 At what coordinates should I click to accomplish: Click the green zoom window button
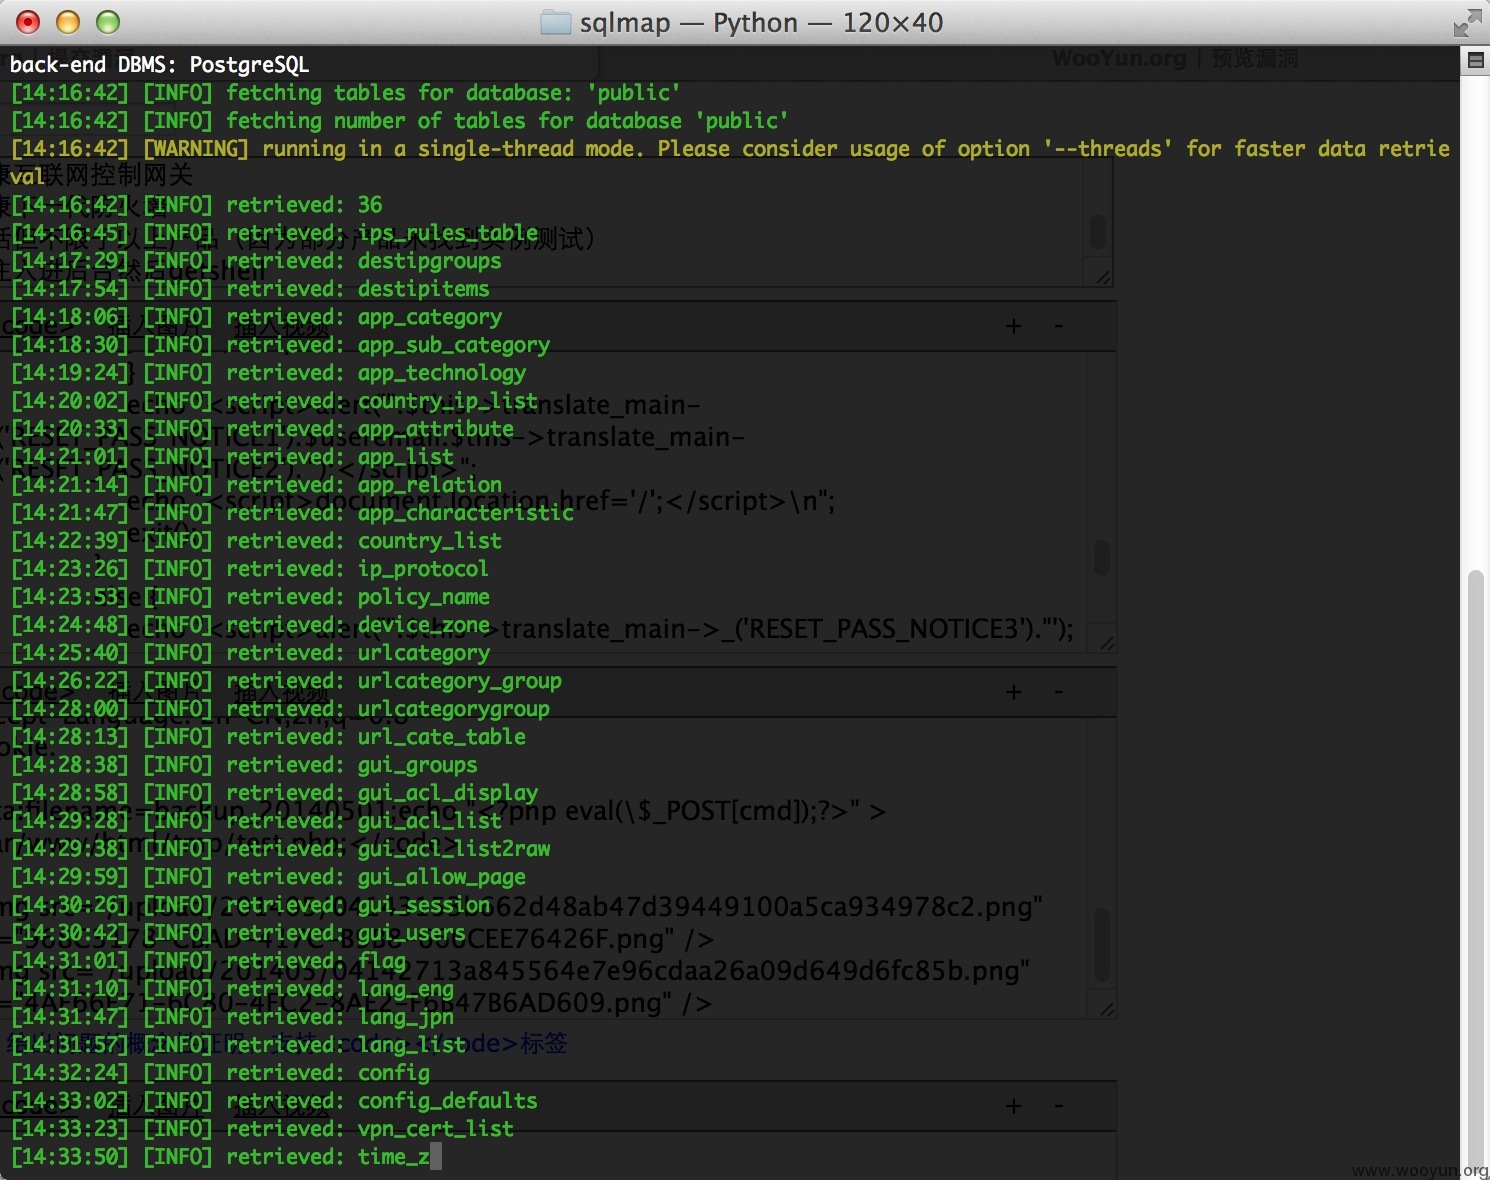coord(108,22)
